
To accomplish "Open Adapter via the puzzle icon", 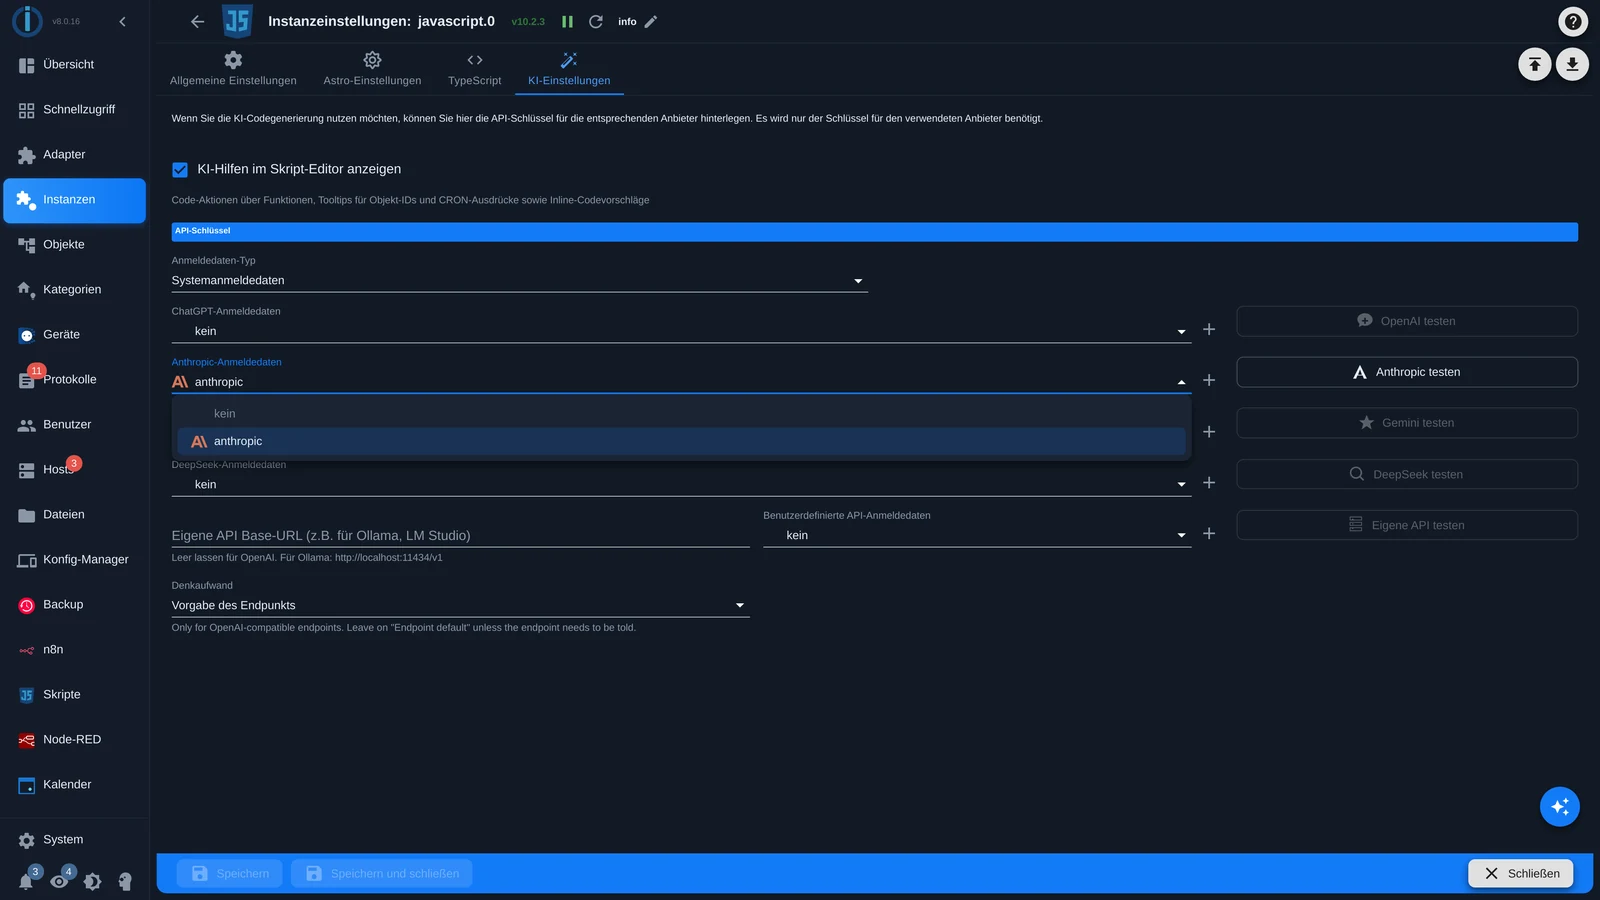I will click(x=27, y=155).
